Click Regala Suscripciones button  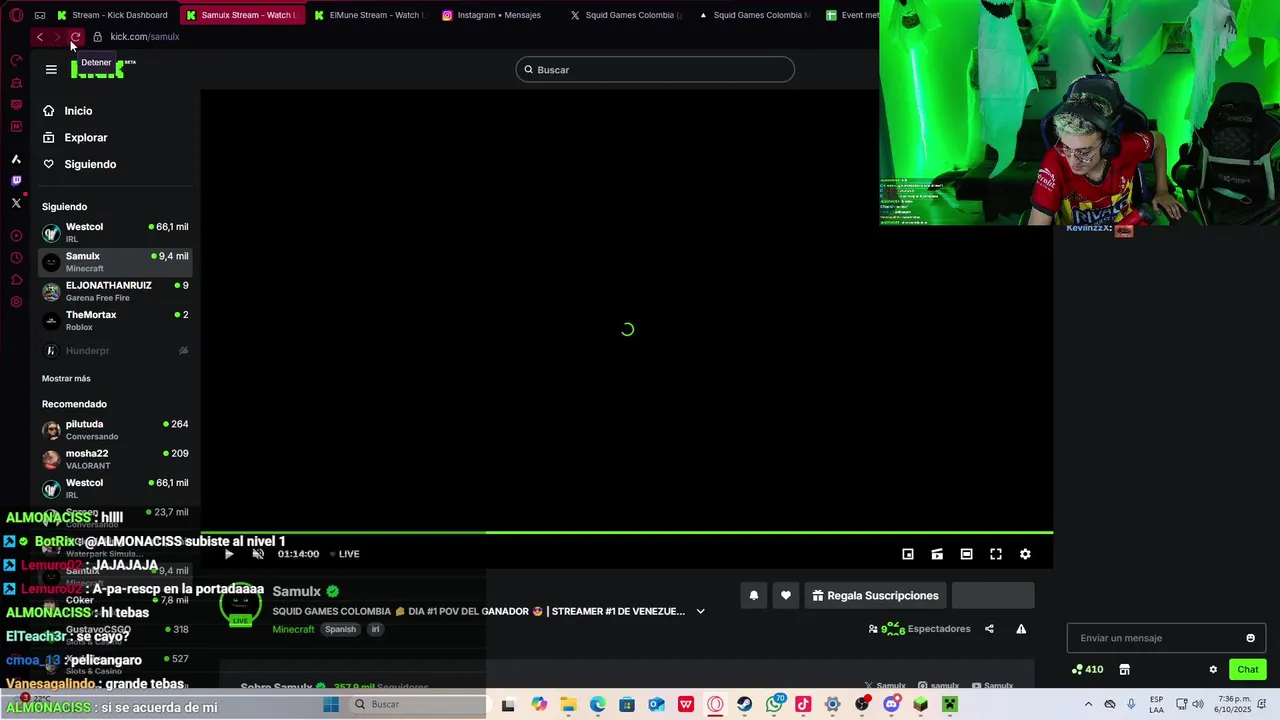tap(875, 596)
